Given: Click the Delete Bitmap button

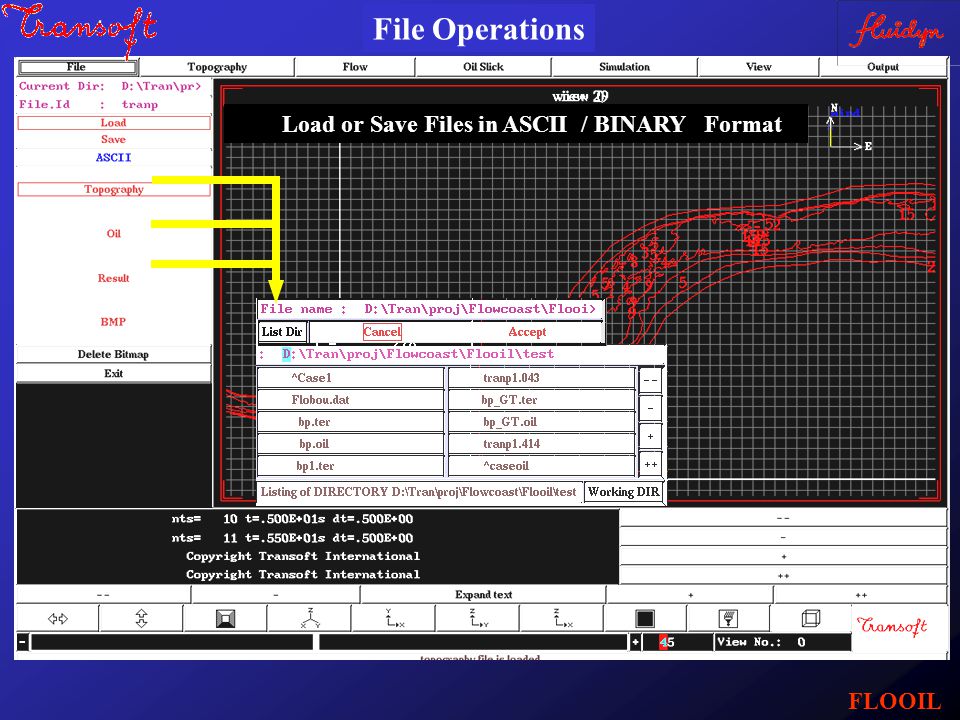Looking at the screenshot, I should click(114, 354).
